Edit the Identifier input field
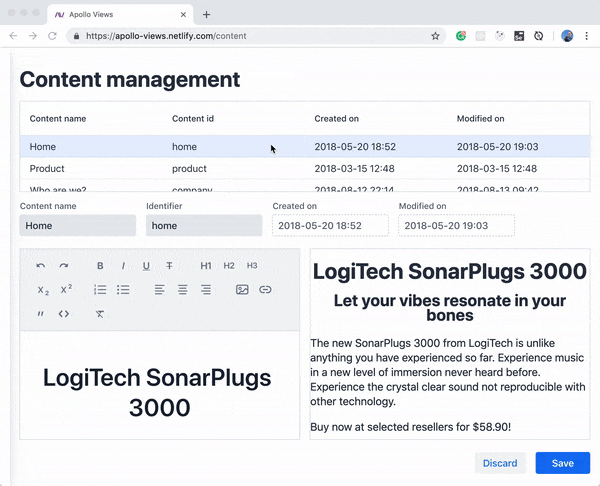This screenshot has height=486, width=600. [204, 225]
